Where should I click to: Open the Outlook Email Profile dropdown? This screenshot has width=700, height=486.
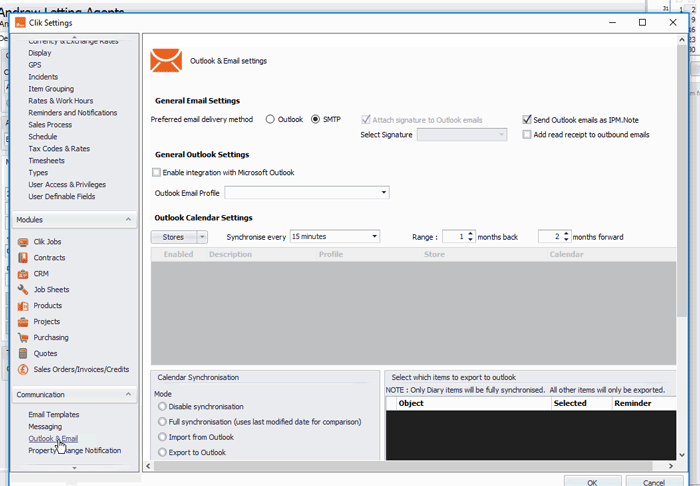point(307,192)
